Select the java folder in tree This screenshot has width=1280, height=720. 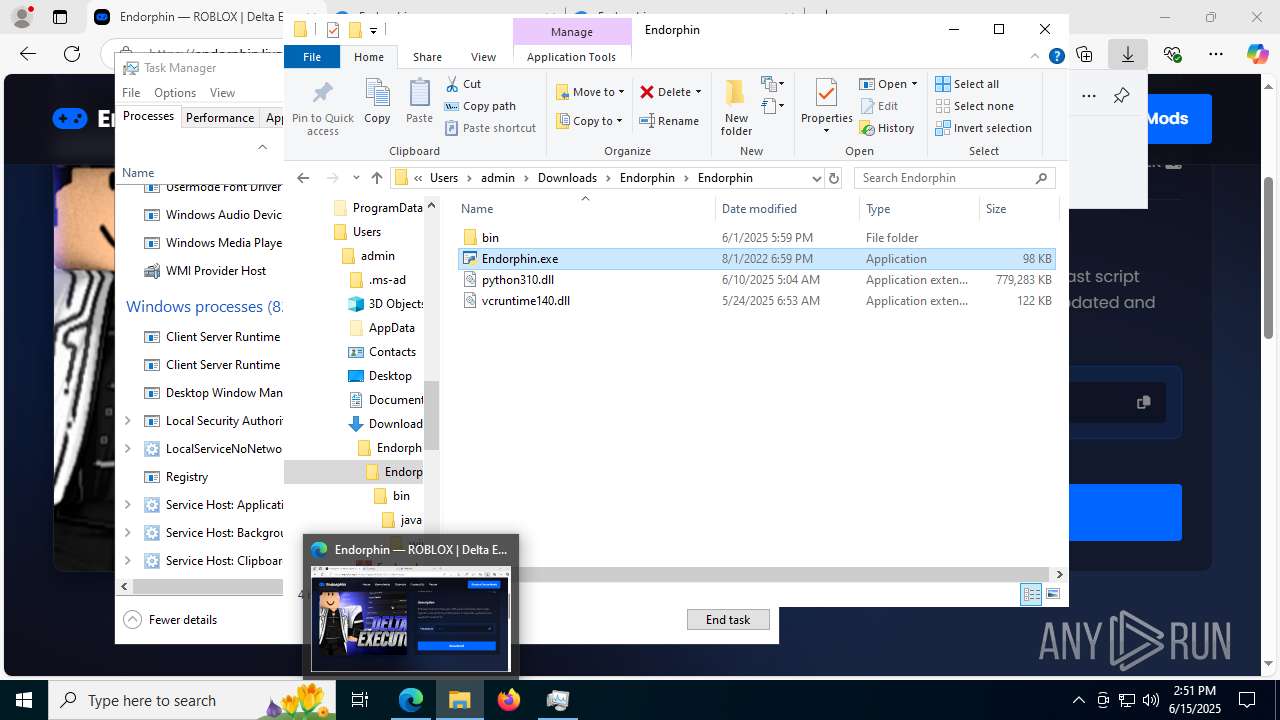[401, 520]
